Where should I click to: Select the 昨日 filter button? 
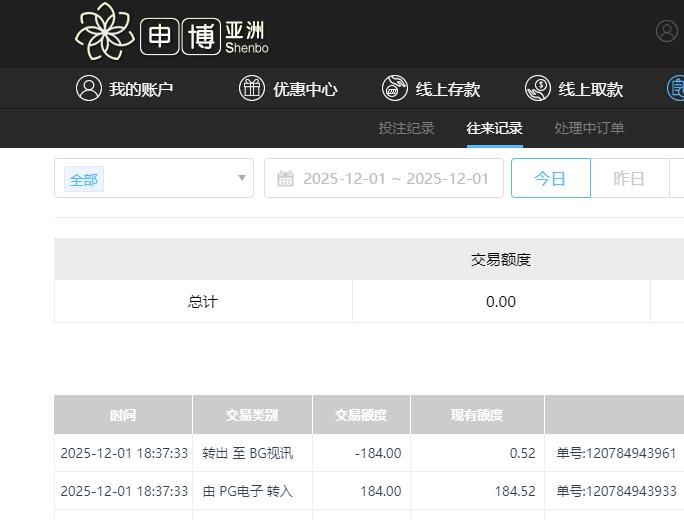coord(629,179)
